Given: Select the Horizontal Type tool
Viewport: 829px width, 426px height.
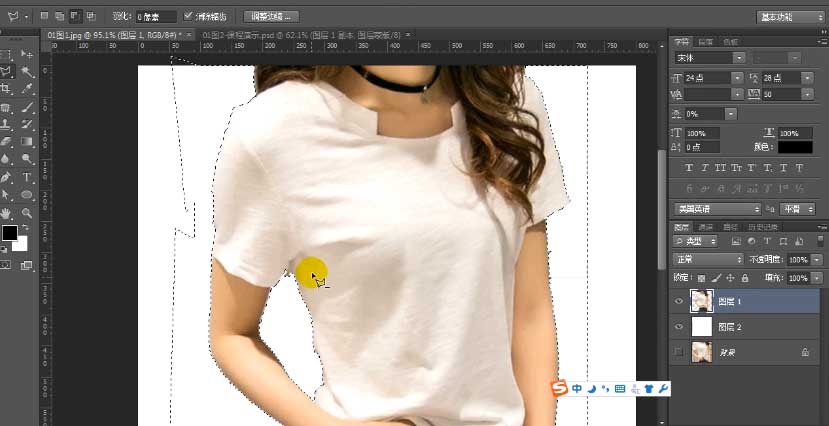Looking at the screenshot, I should pos(27,177).
